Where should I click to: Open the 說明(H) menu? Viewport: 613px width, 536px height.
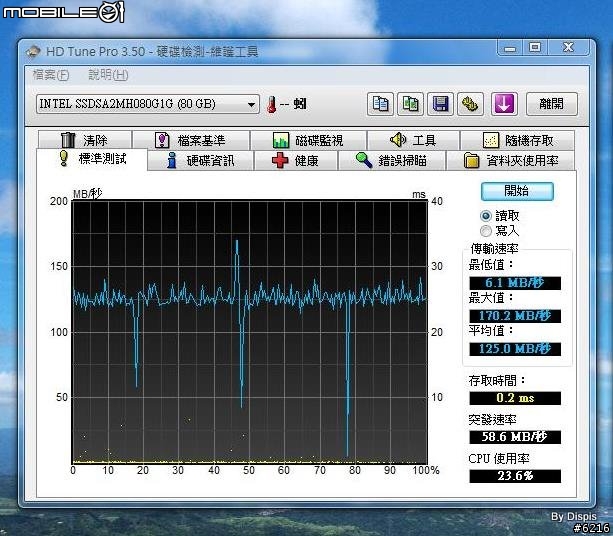coord(108,75)
